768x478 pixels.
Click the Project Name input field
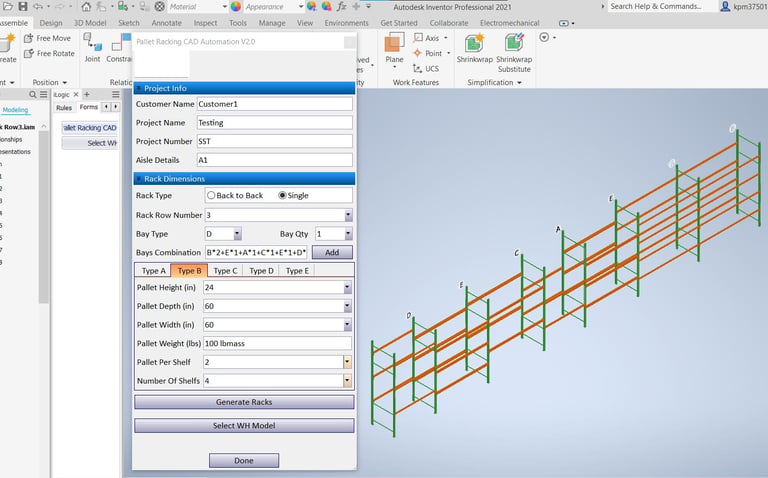[x=274, y=123]
